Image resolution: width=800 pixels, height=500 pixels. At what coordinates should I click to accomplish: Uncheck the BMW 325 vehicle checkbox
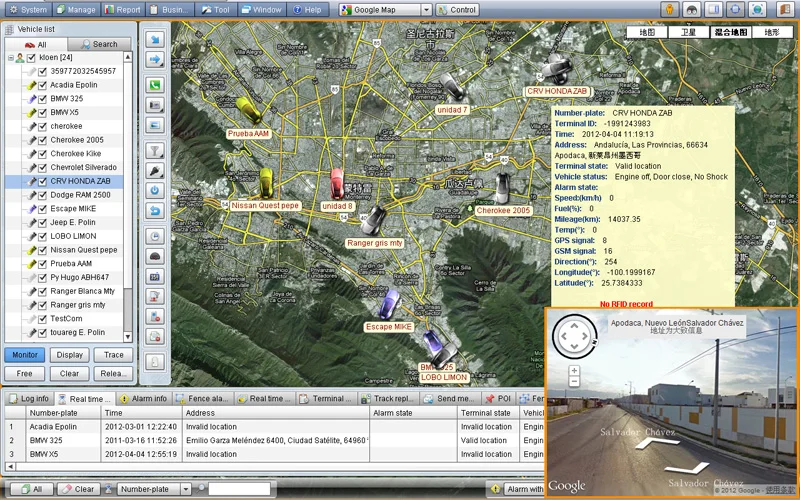point(42,99)
